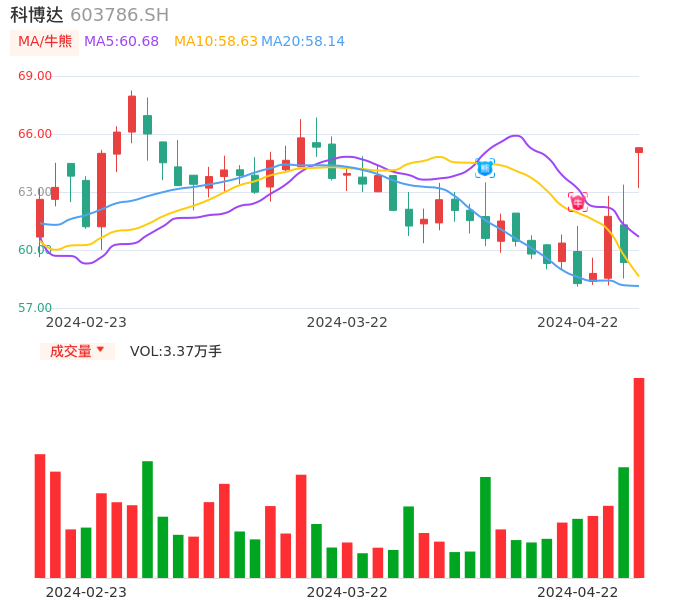686x606 pixels.
Task: Click the 2024-02-23 date on price axis
Action: point(86,322)
